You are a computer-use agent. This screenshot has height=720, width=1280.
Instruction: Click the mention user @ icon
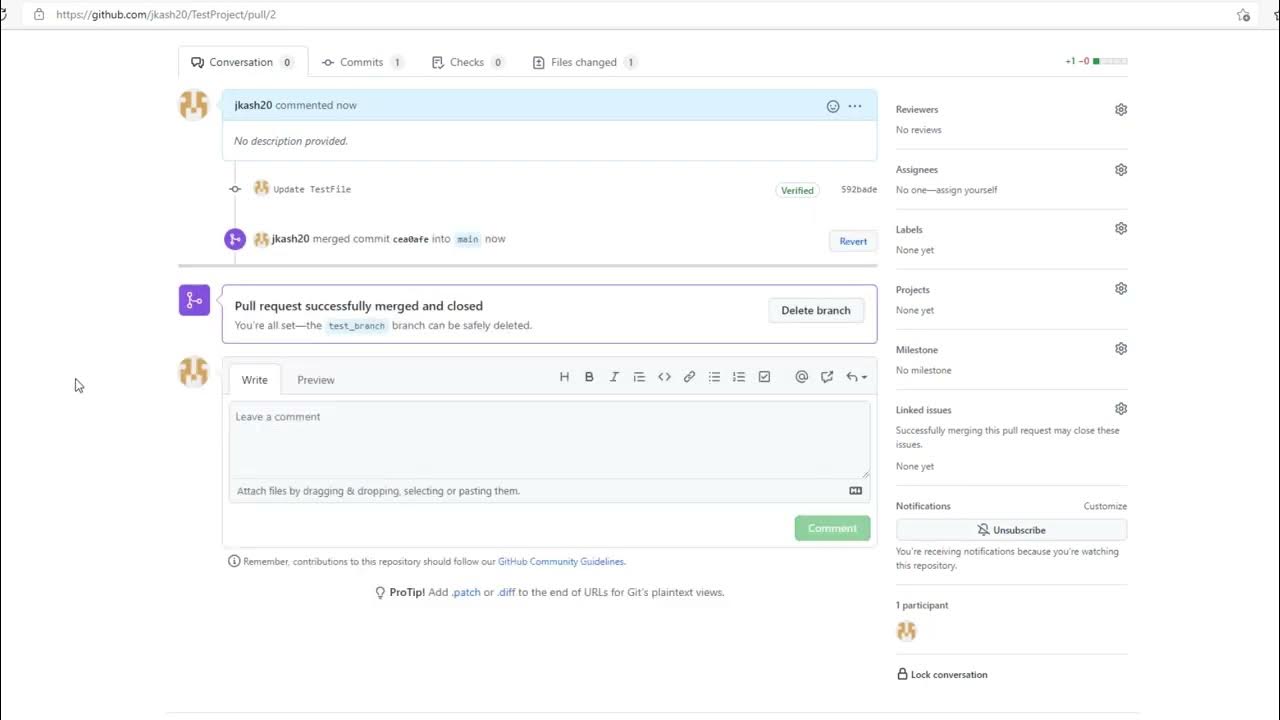(x=801, y=377)
